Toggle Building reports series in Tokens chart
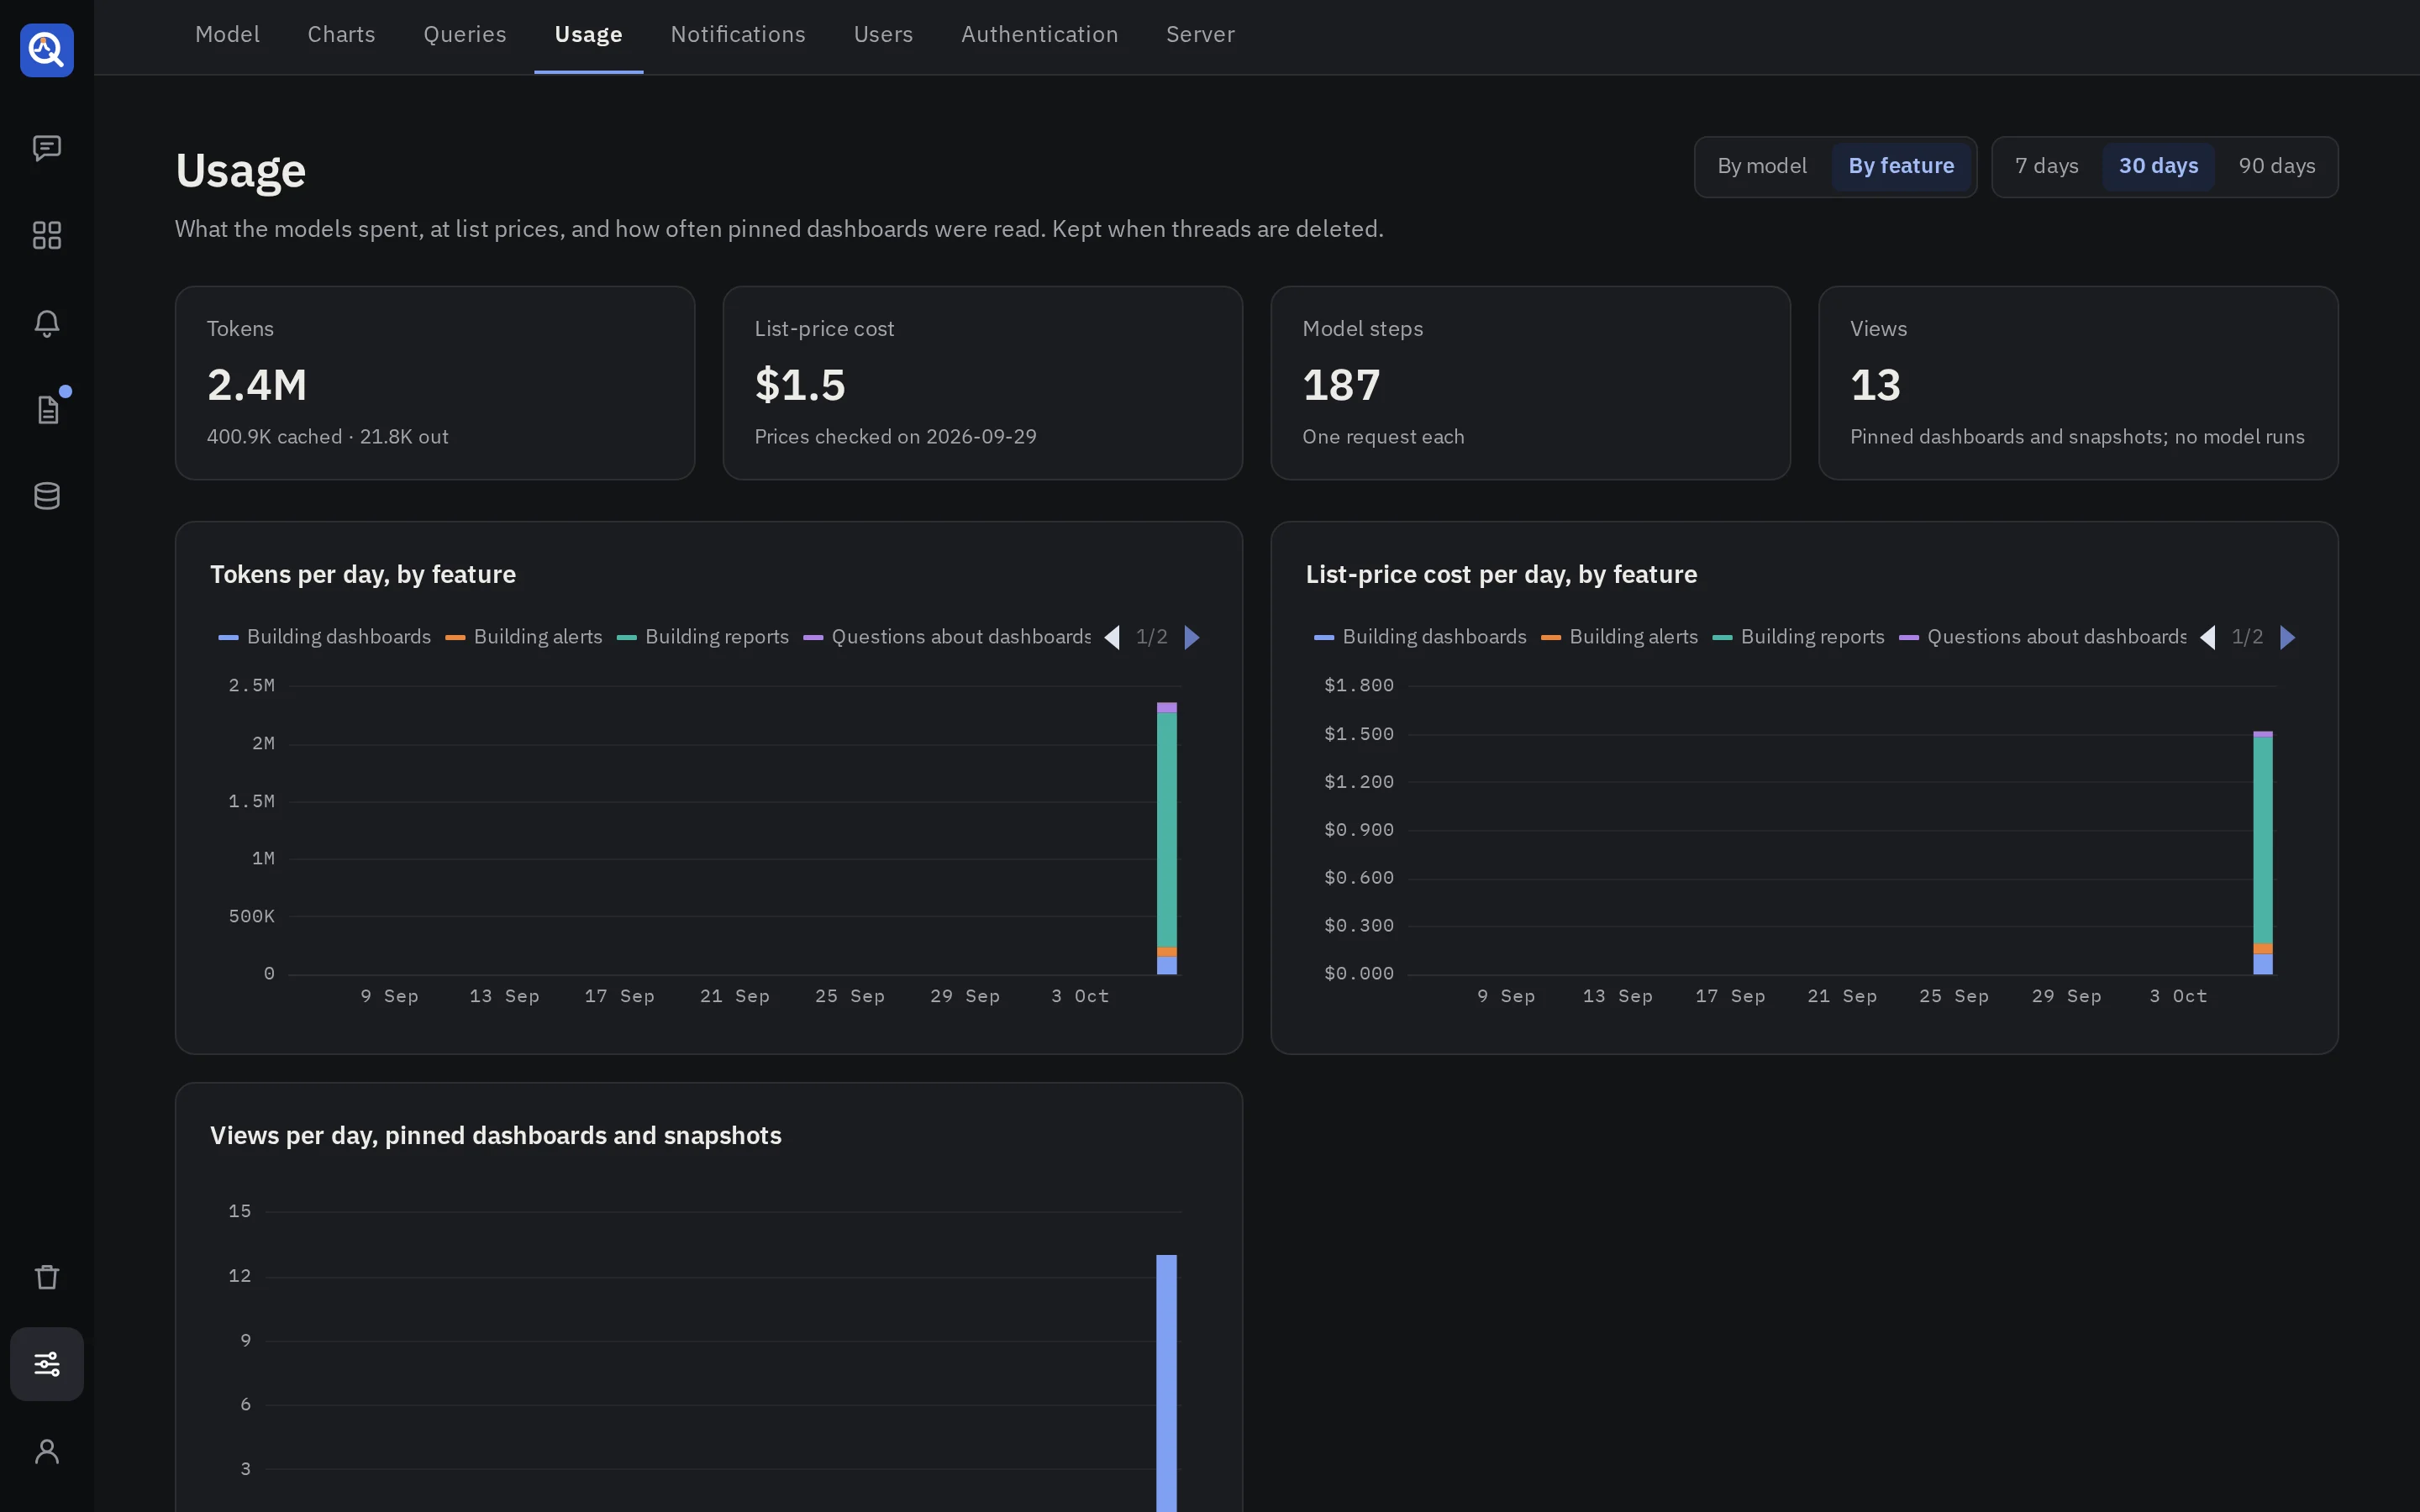Viewport: 2420px width, 1512px height. point(703,637)
